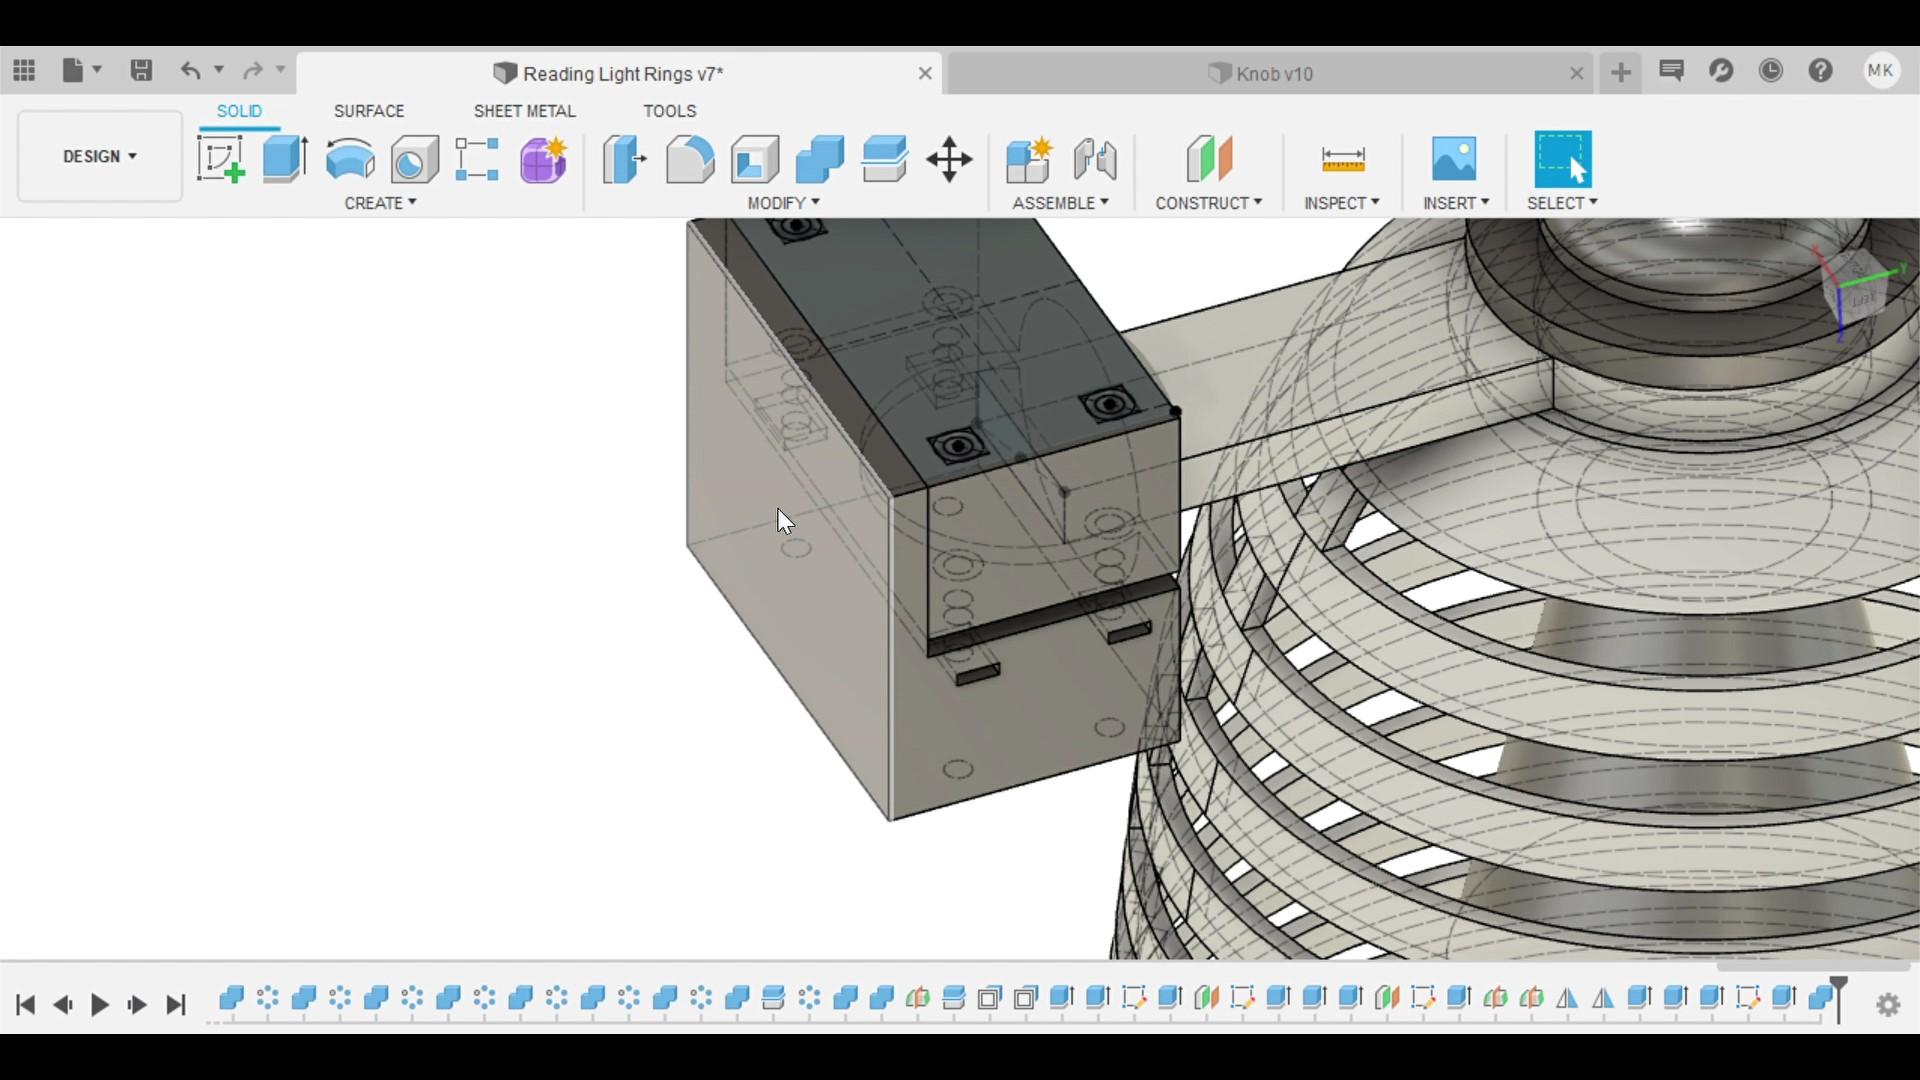Click the Save icon
Image resolution: width=1920 pixels, height=1080 pixels.
[141, 70]
